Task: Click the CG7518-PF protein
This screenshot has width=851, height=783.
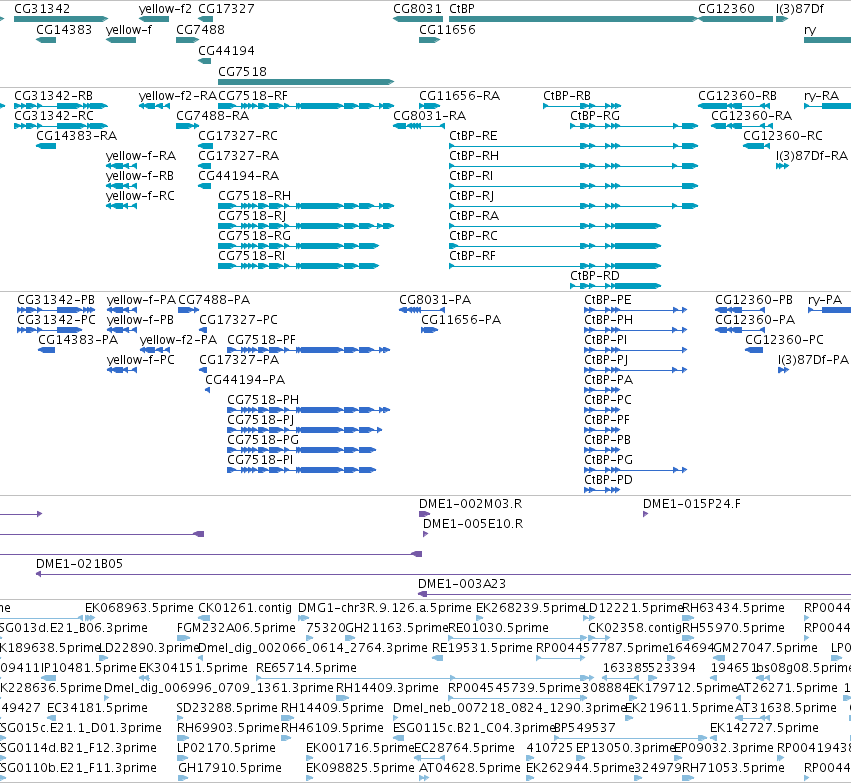Action: (308, 350)
